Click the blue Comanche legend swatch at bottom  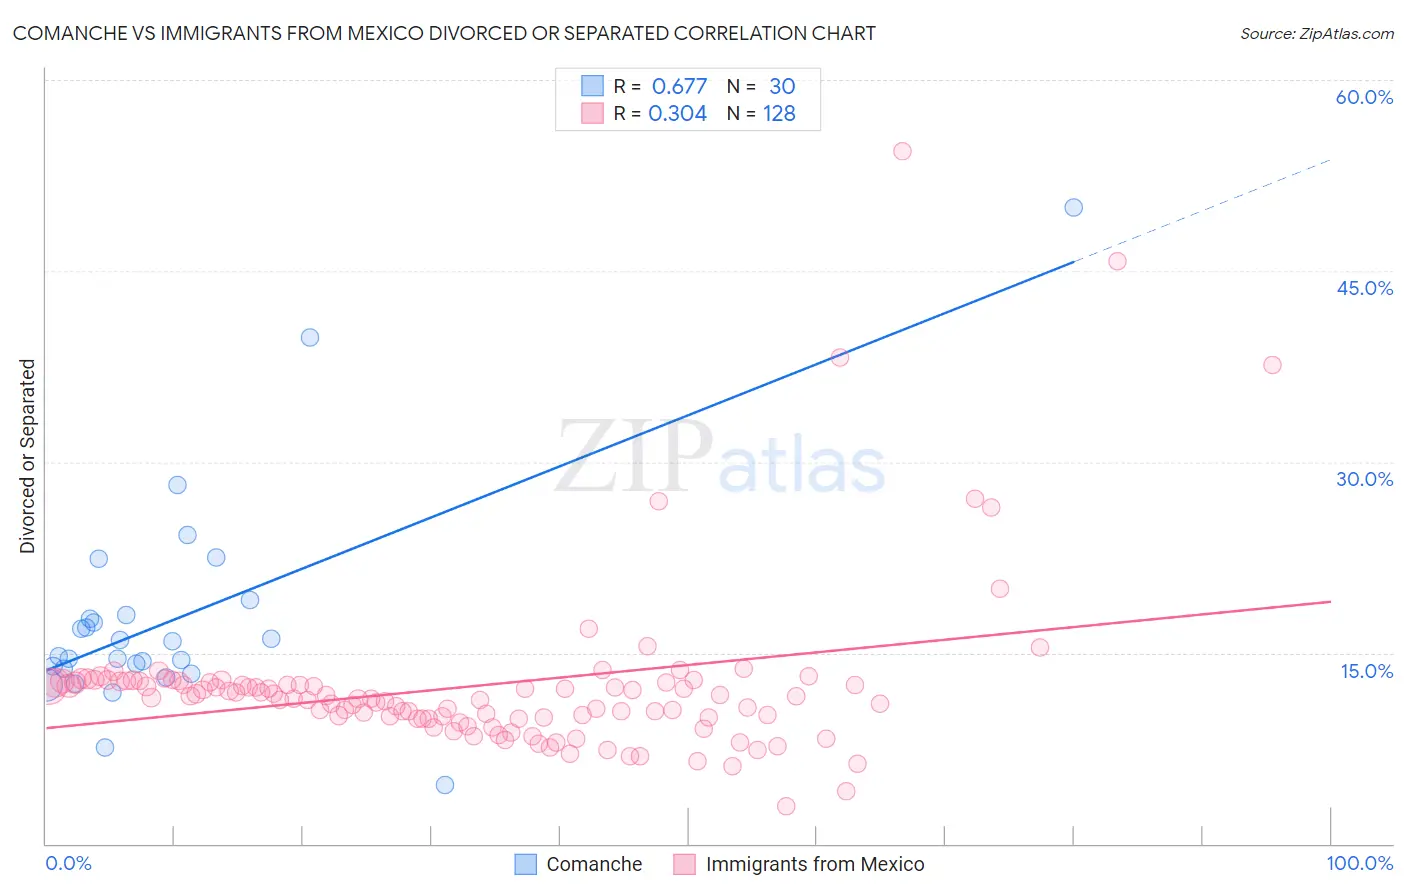526,864
